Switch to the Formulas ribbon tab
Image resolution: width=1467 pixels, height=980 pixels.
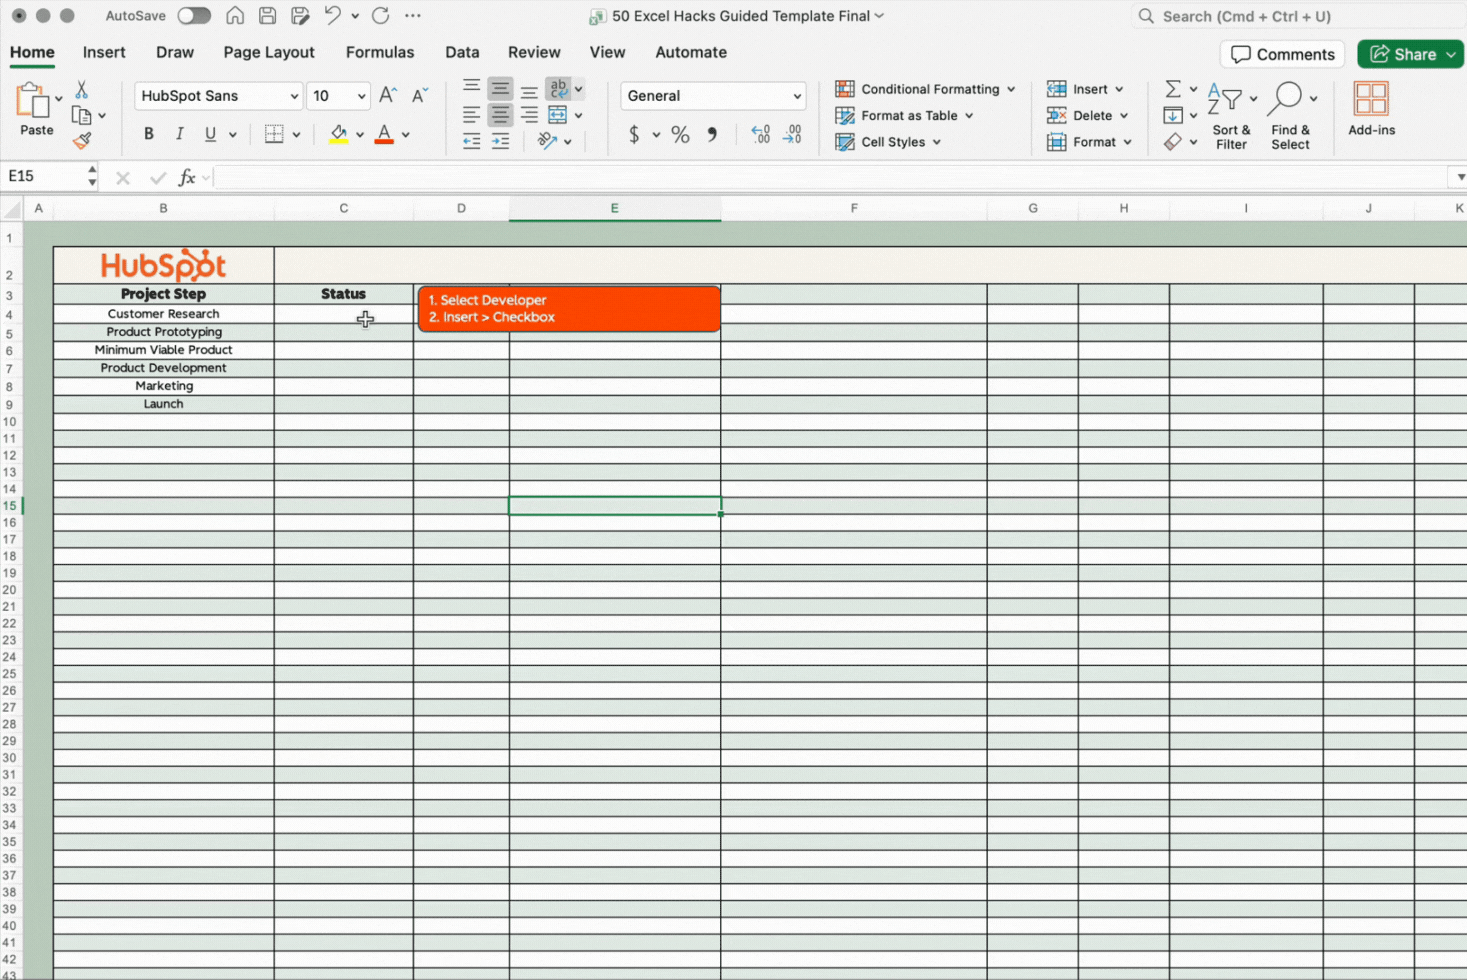pyautogui.click(x=380, y=52)
